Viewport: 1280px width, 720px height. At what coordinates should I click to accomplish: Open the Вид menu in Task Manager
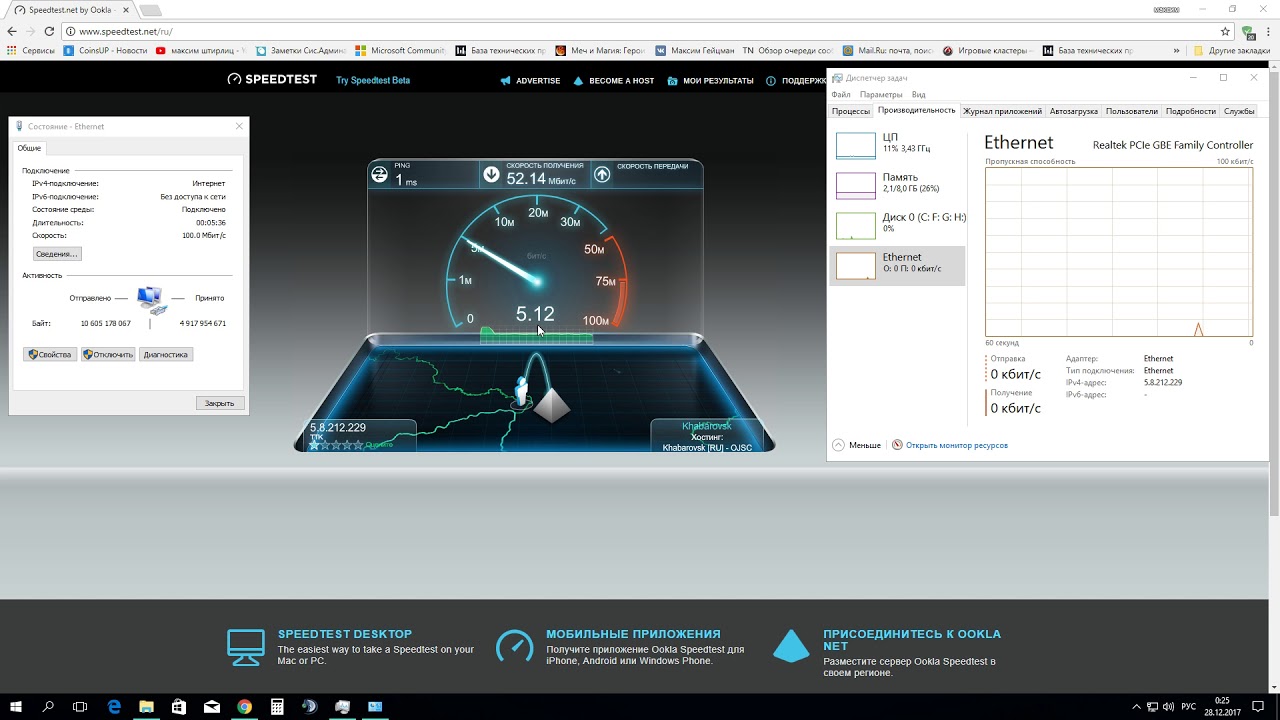pos(918,95)
